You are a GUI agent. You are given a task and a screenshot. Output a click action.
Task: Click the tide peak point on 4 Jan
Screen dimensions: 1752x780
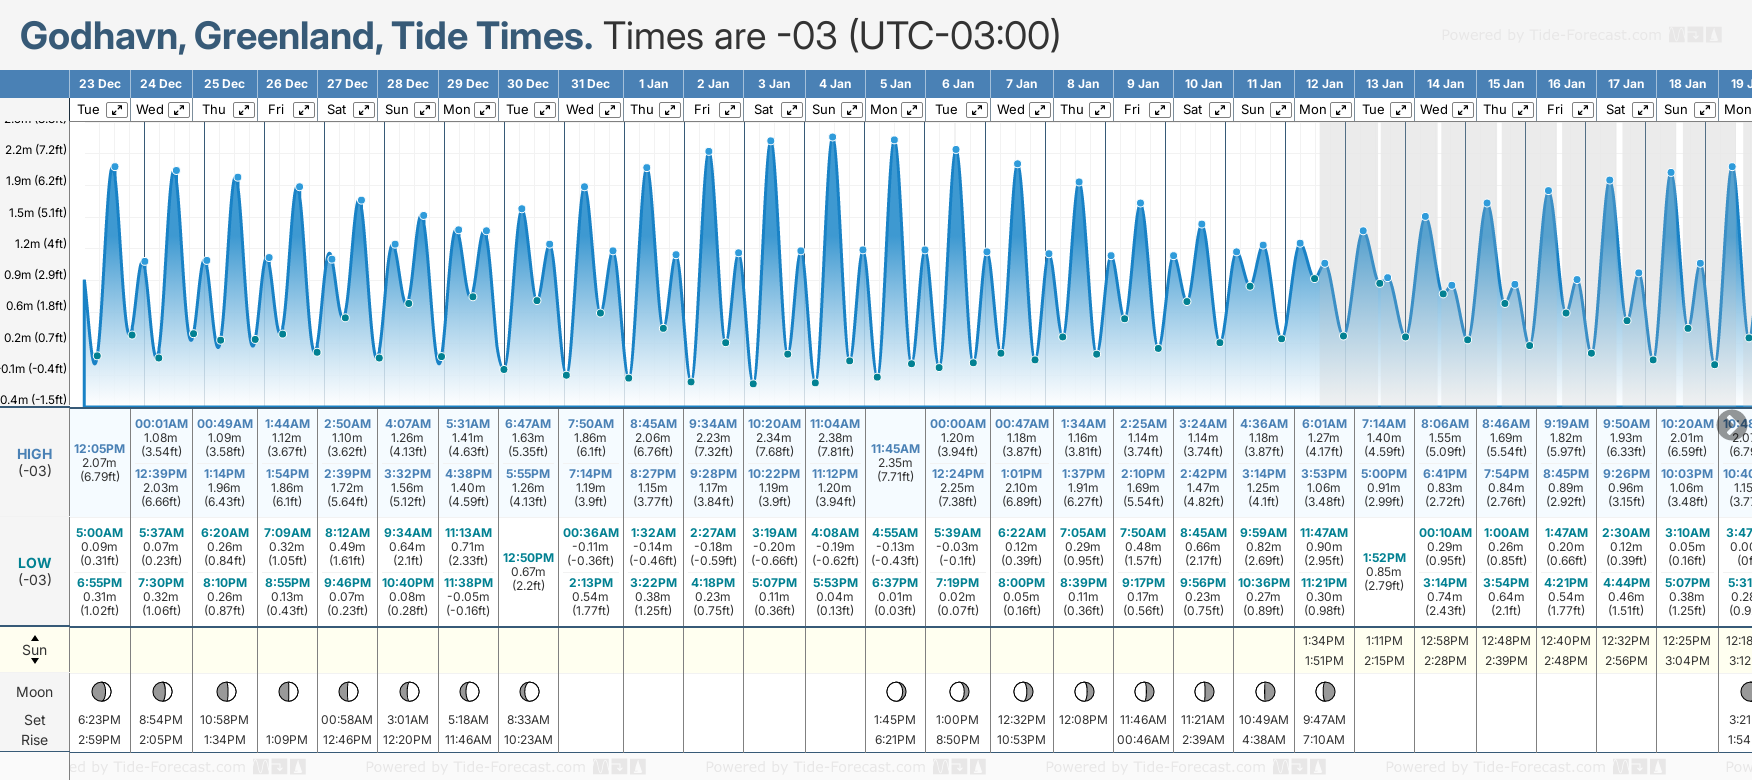pyautogui.click(x=832, y=137)
